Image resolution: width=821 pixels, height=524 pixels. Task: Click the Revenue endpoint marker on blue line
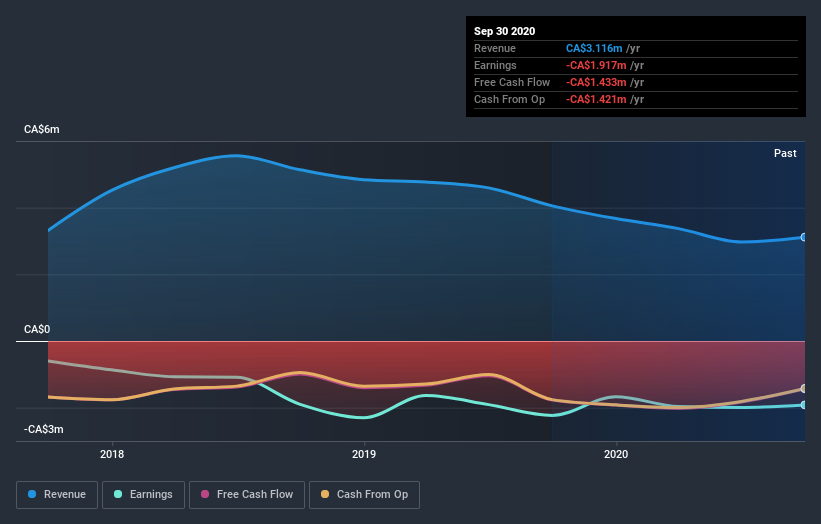[804, 237]
